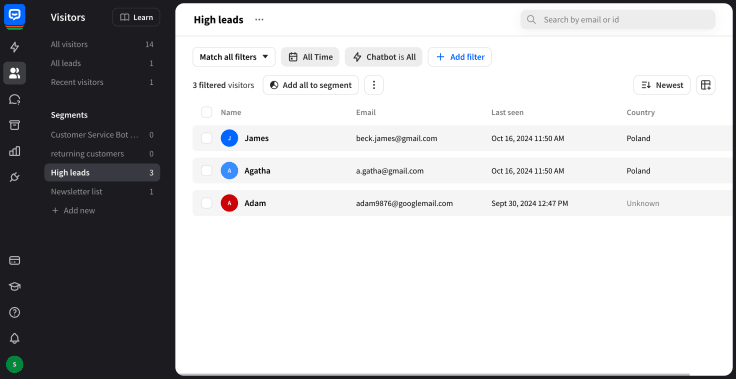Click the Last seen column header

coord(507,112)
